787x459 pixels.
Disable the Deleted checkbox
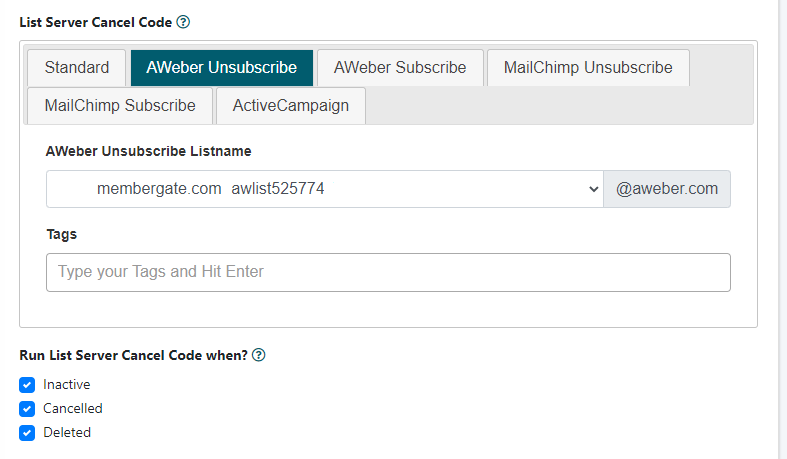pos(28,433)
